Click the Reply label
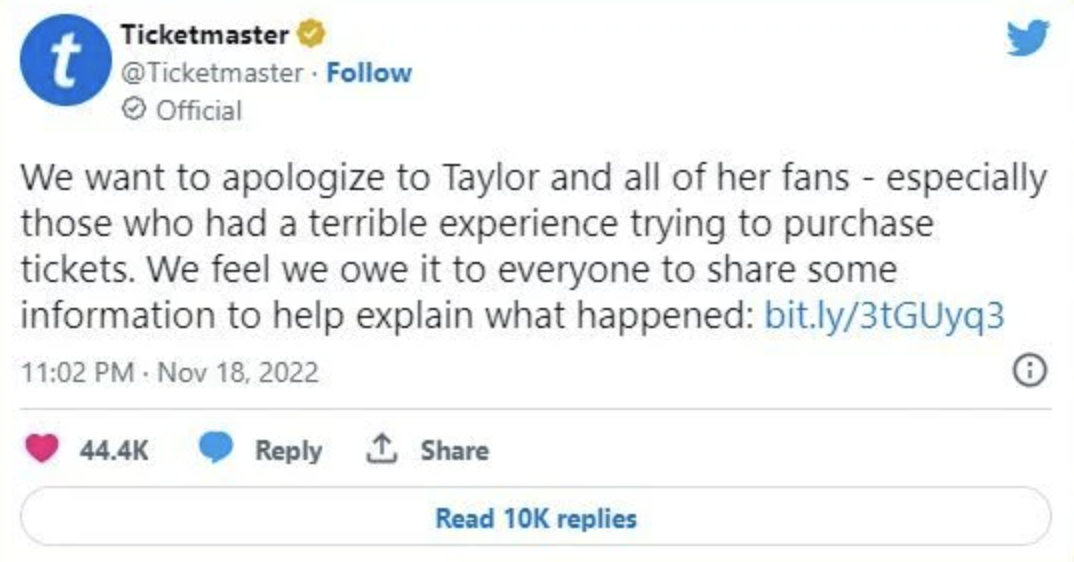Screen dimensions: 1074x562 click(288, 450)
